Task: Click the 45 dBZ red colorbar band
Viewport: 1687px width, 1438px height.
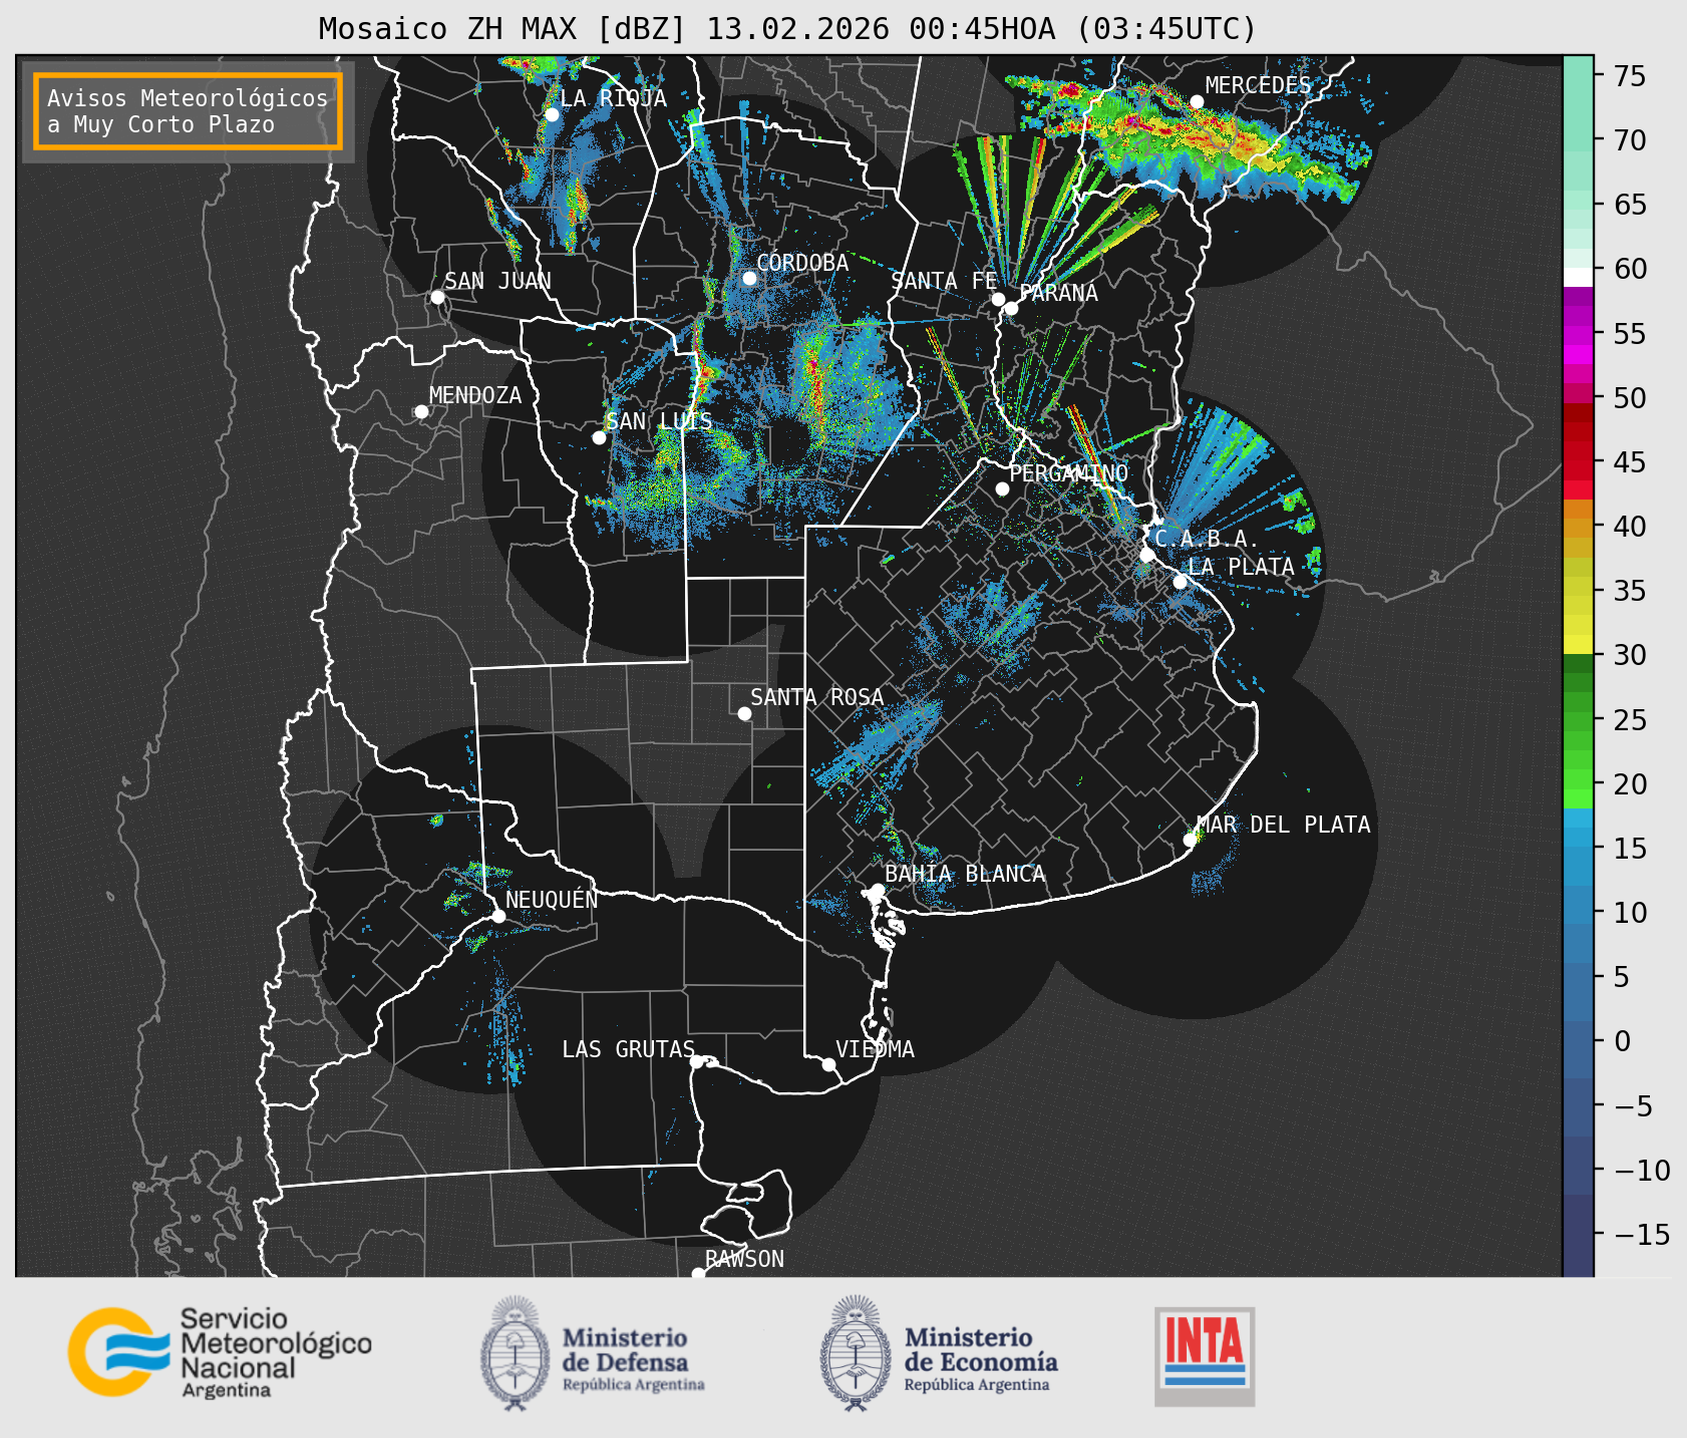Action: 1578,462
